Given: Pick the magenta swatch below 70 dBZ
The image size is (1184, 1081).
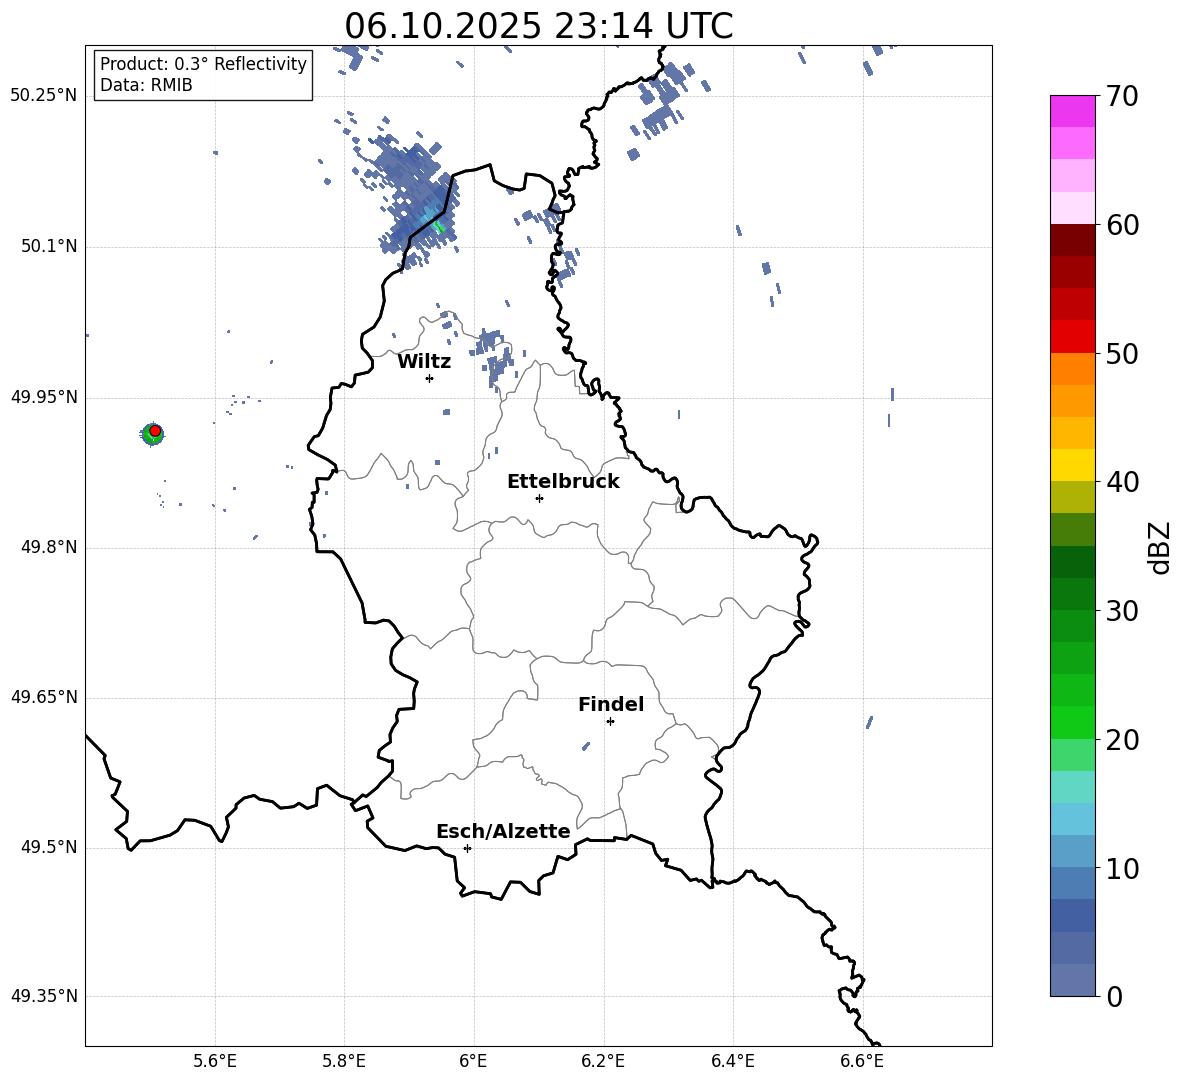Looking at the screenshot, I should [x=1072, y=112].
